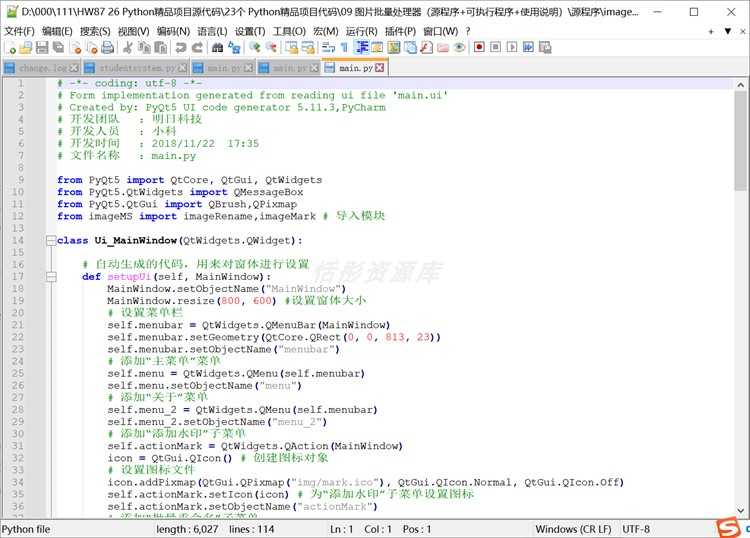Open the 宏(M) menu

(326, 32)
